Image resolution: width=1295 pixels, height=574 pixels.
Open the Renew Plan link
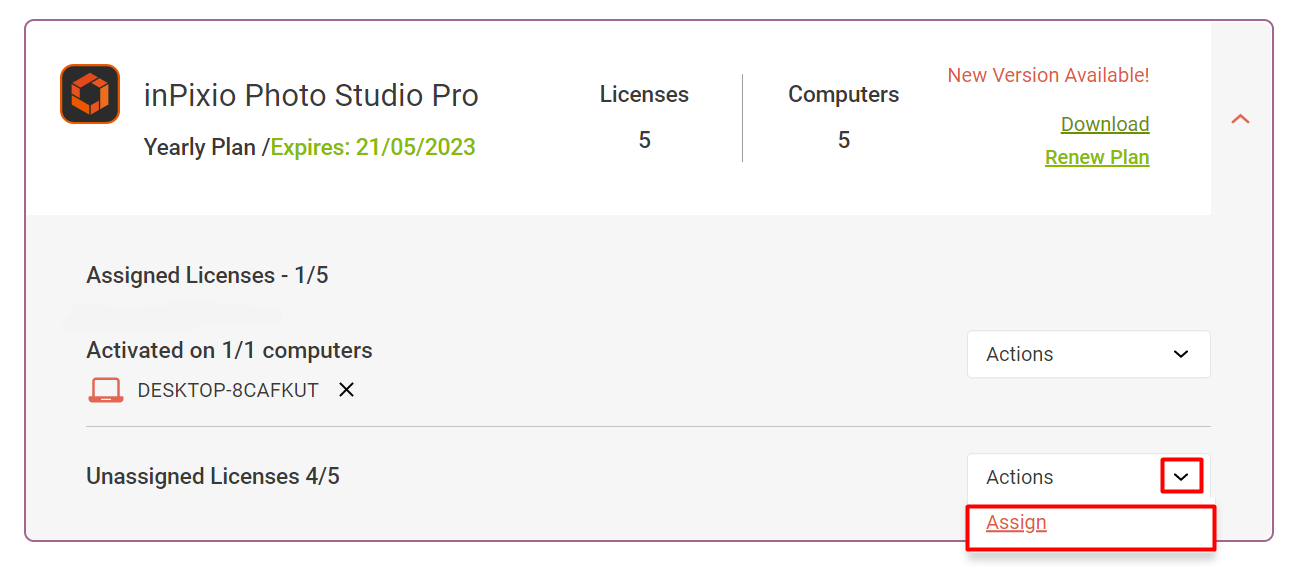tap(1097, 157)
